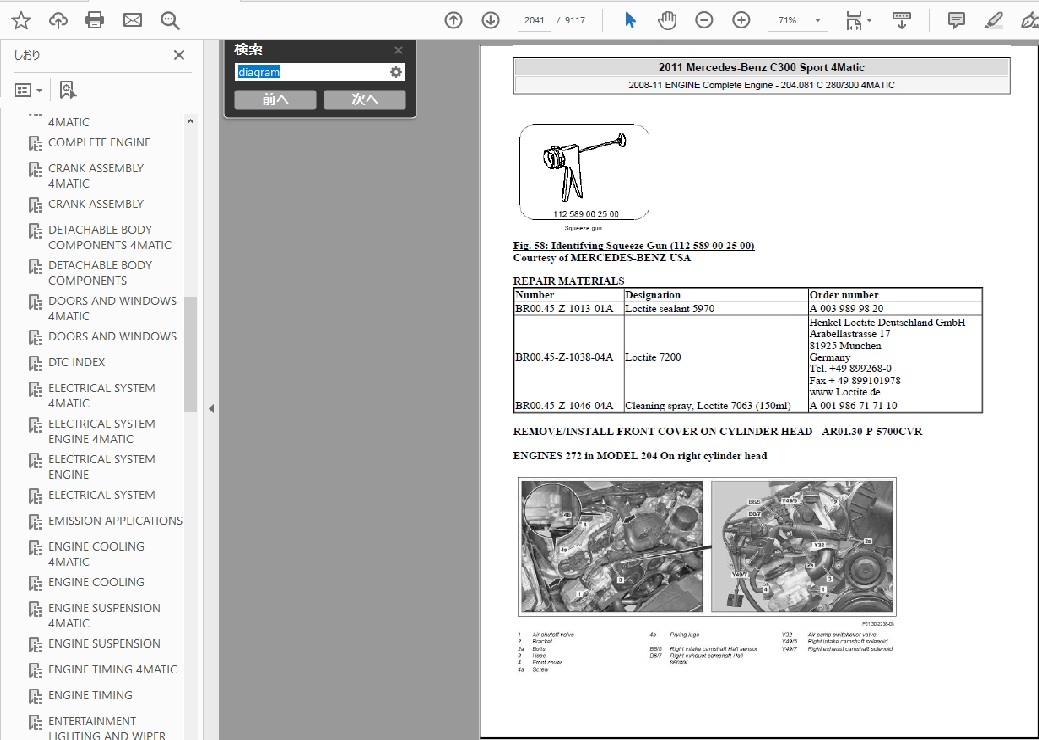
Task: Click the right engine photo
Action: pos(802,547)
